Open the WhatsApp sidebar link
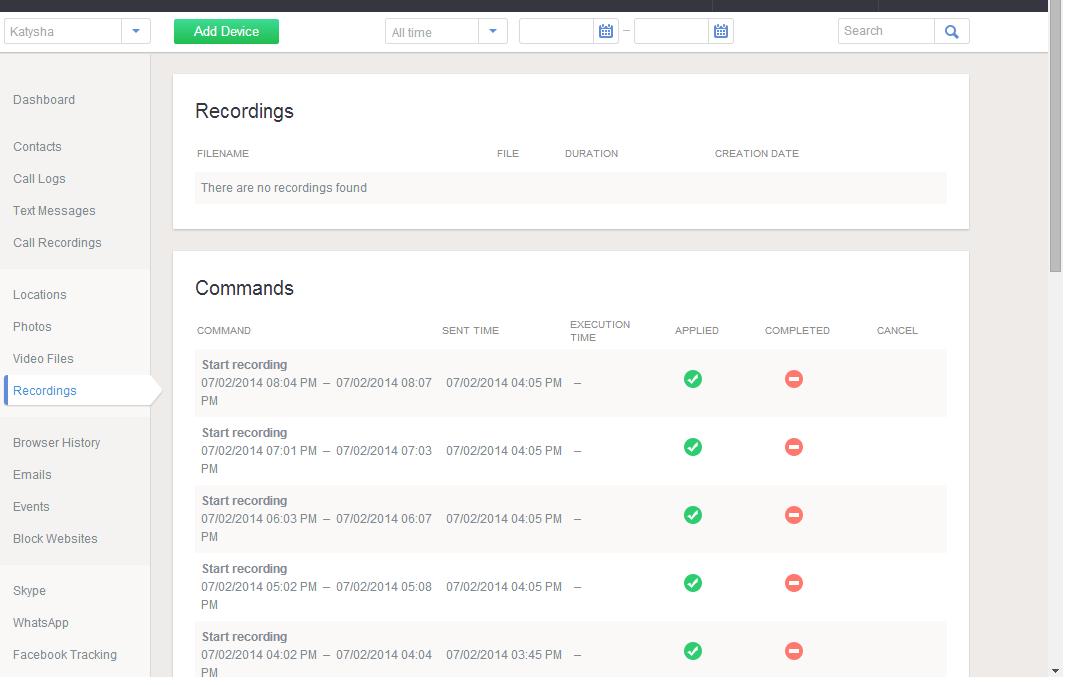 (x=41, y=623)
